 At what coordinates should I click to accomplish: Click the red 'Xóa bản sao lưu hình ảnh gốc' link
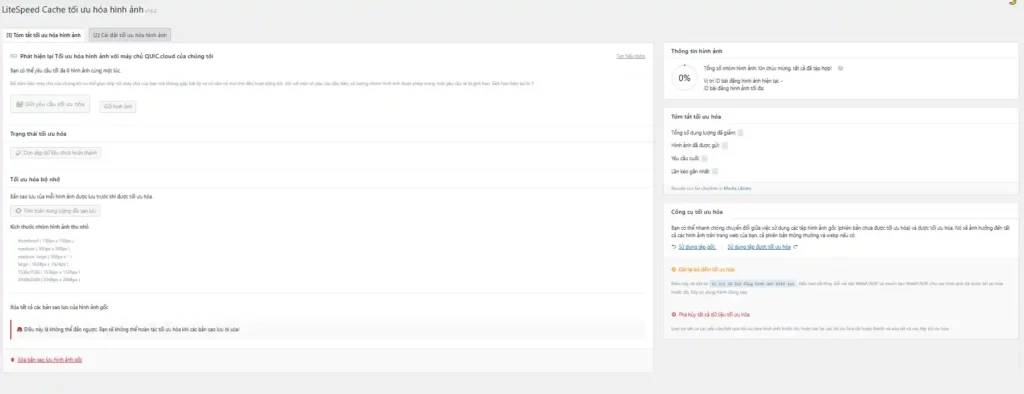coord(50,359)
